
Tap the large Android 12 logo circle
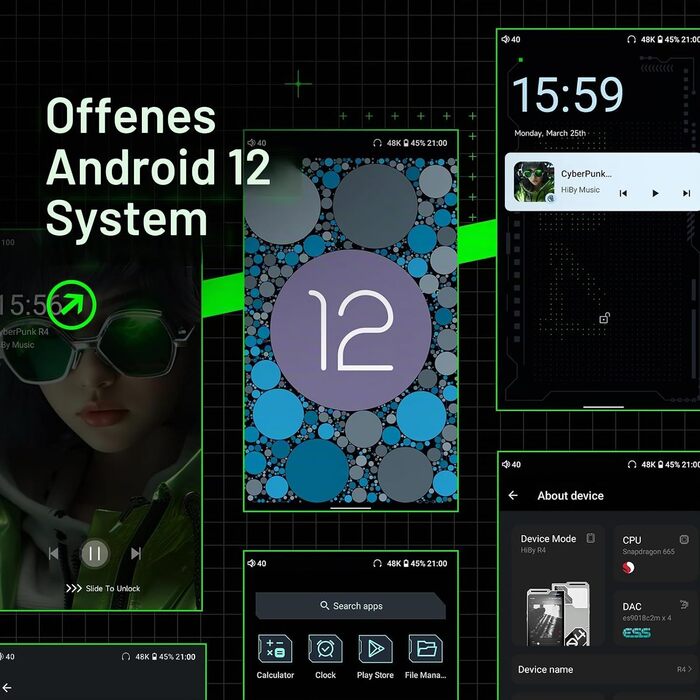351,330
